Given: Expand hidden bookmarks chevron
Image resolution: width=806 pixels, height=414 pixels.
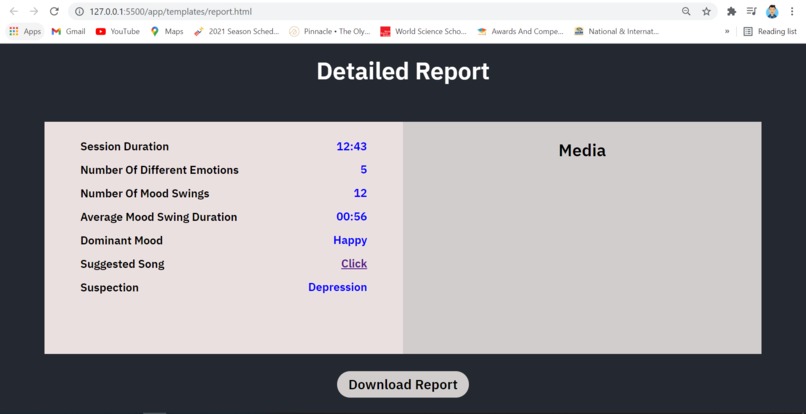Looking at the screenshot, I should 727,31.
